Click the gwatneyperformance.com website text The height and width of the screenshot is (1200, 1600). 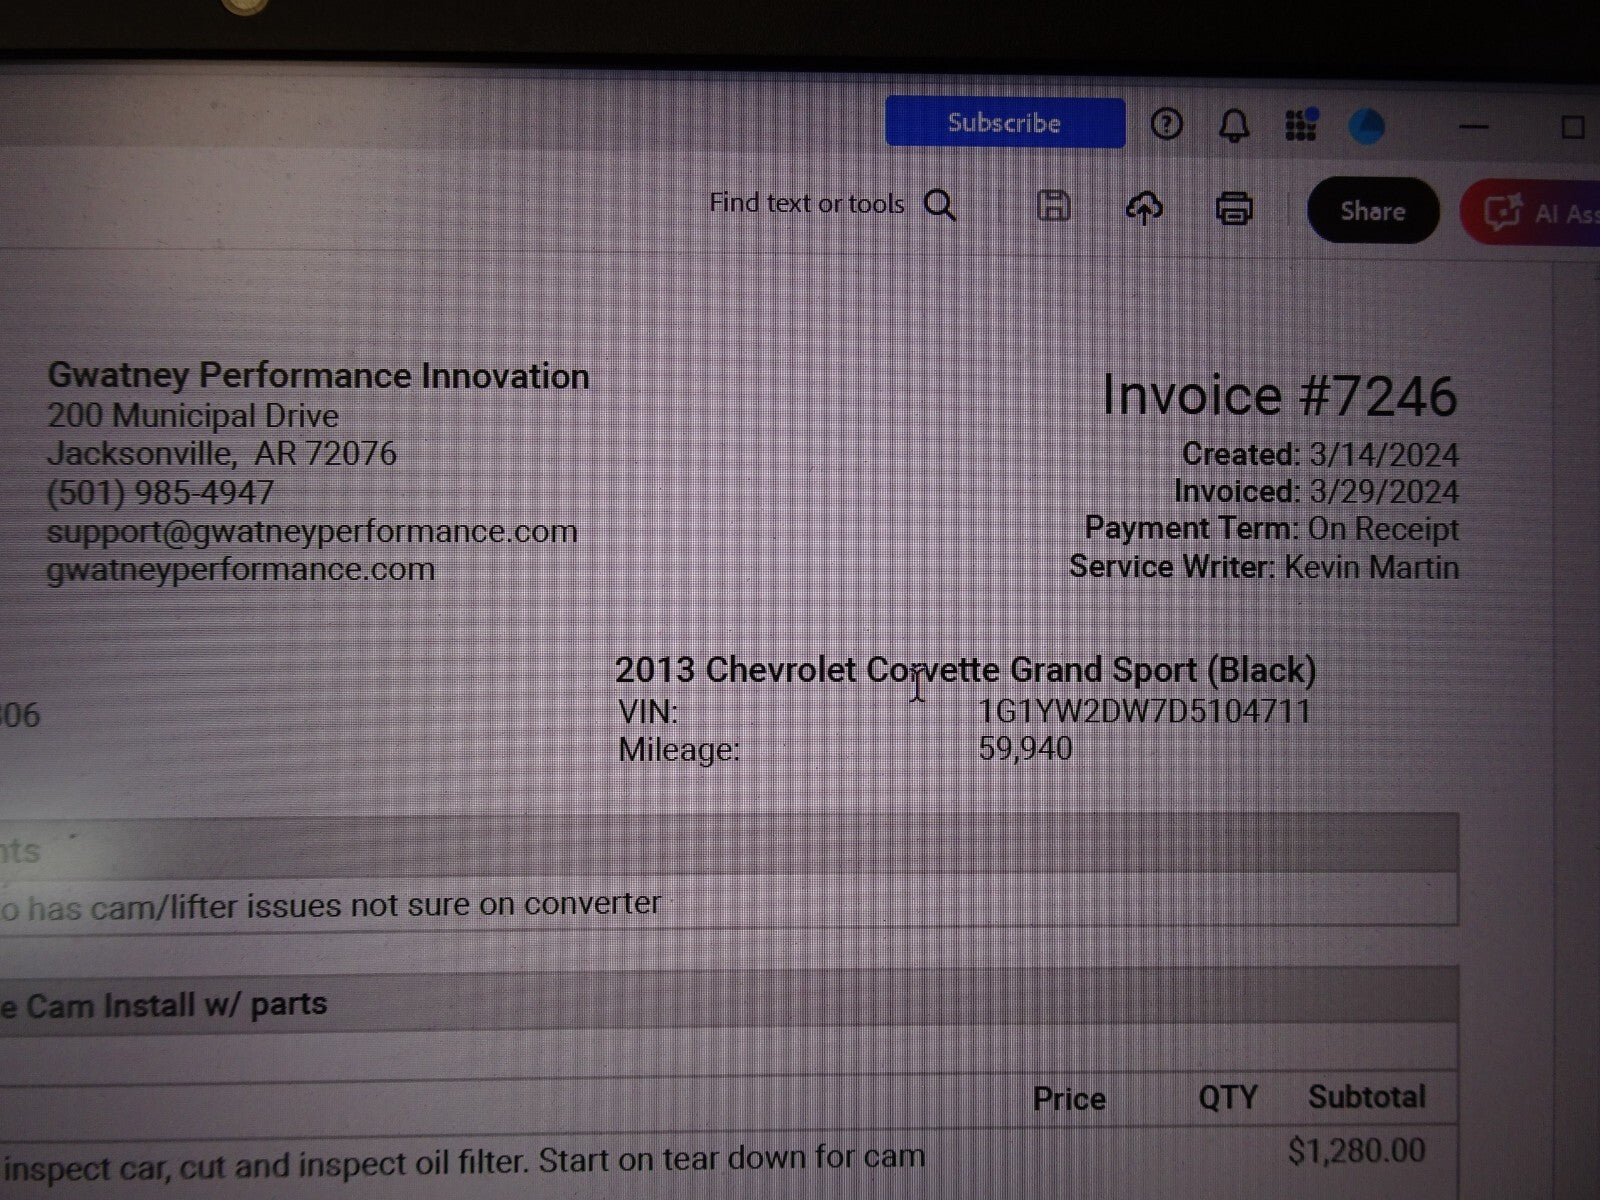pos(241,569)
